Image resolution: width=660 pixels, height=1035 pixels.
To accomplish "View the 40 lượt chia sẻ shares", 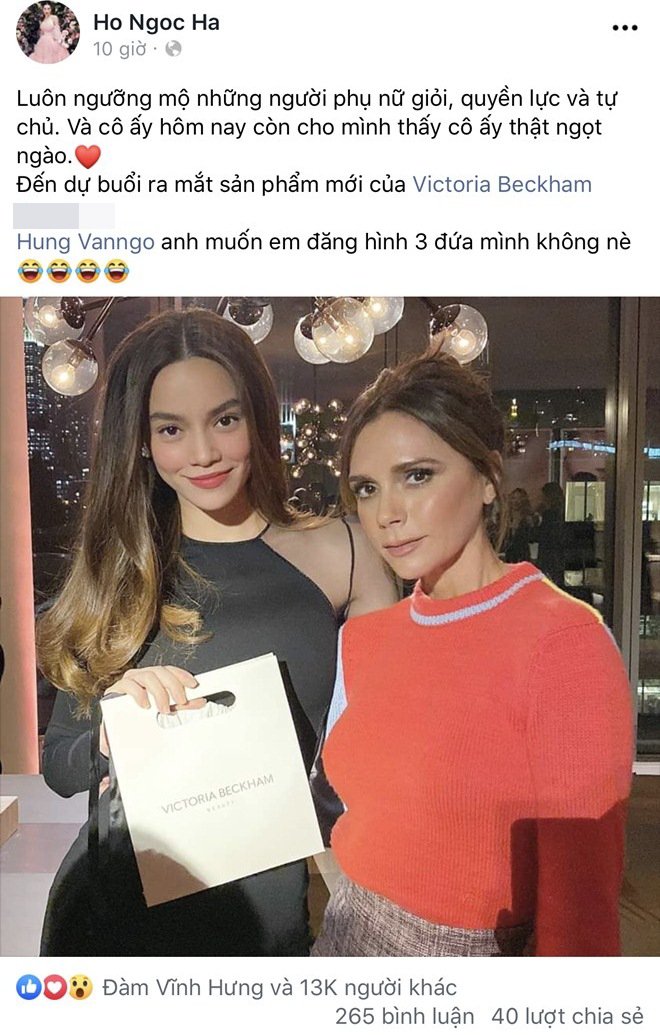I will [x=568, y=1017].
